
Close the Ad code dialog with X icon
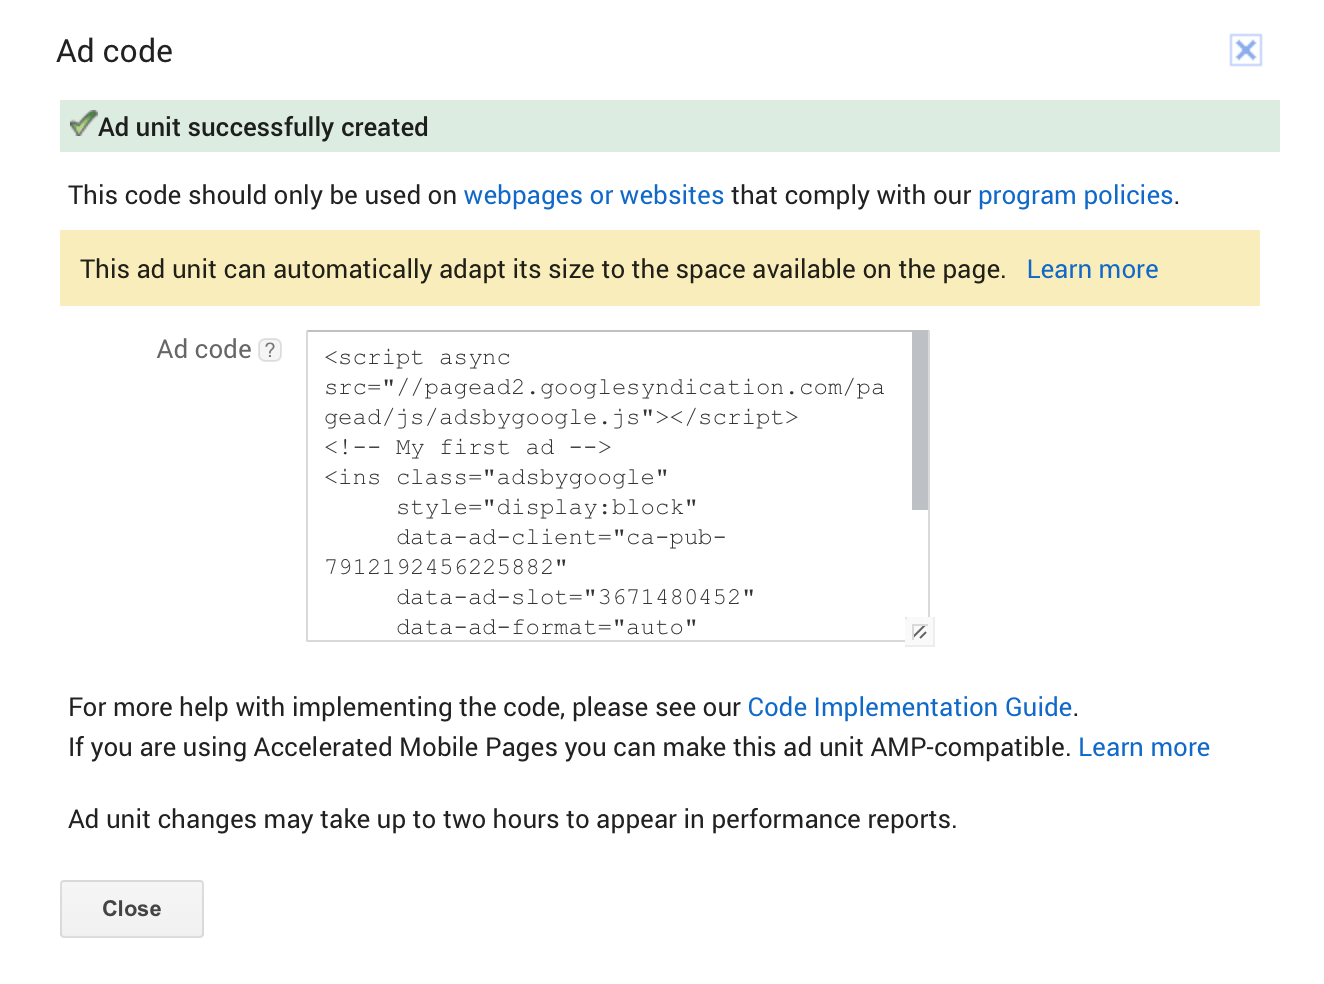[x=1245, y=50]
